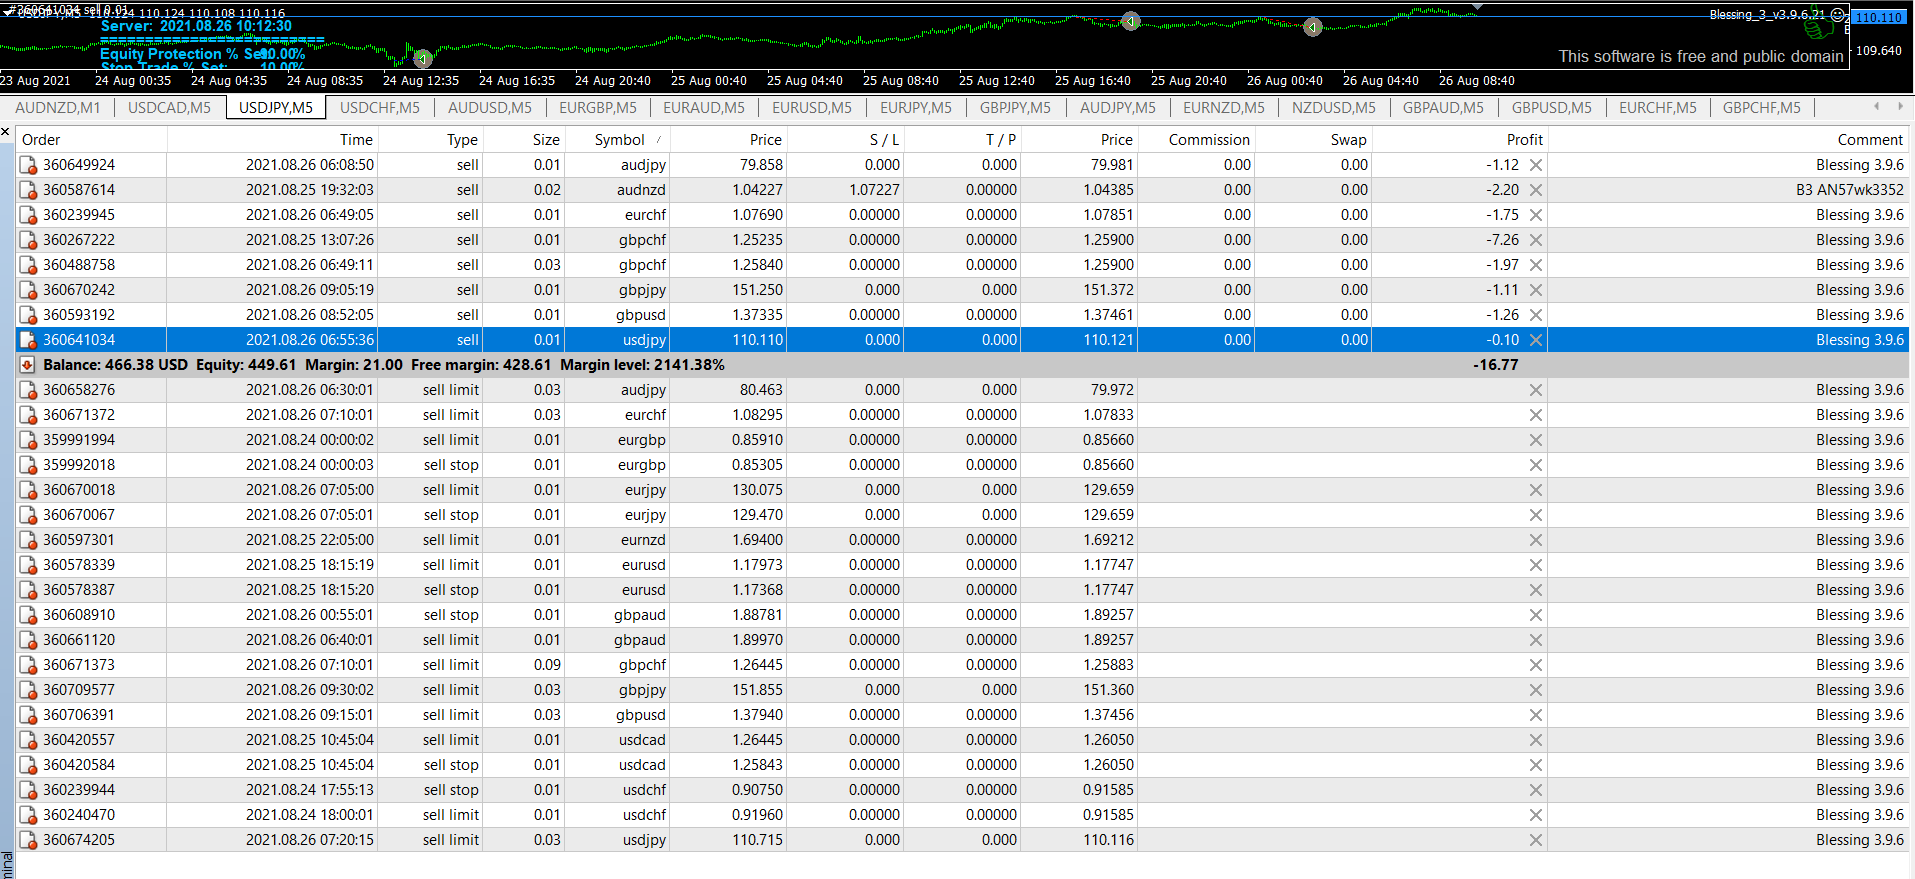Screen dimensions: 1915x879
Task: Sort orders by the Order column header
Action: [x=91, y=140]
